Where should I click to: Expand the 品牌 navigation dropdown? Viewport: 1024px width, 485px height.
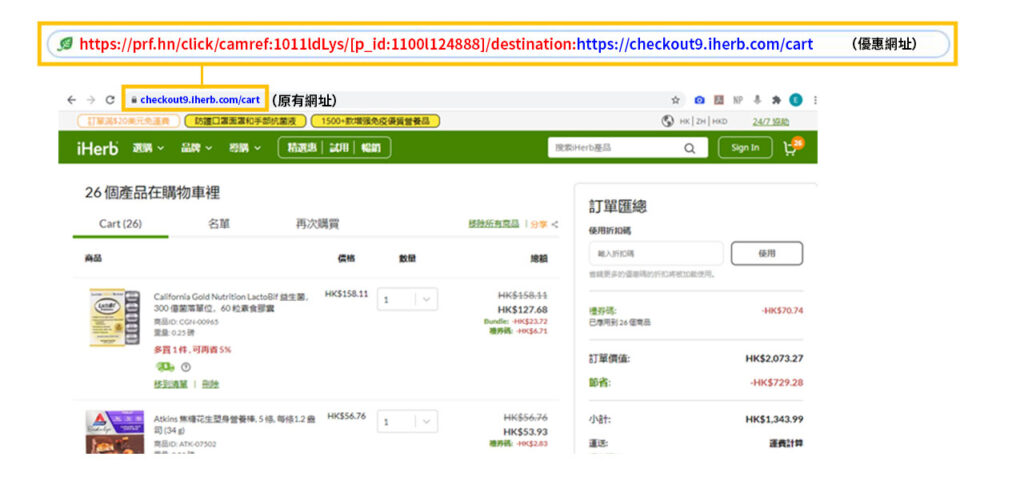coord(197,148)
